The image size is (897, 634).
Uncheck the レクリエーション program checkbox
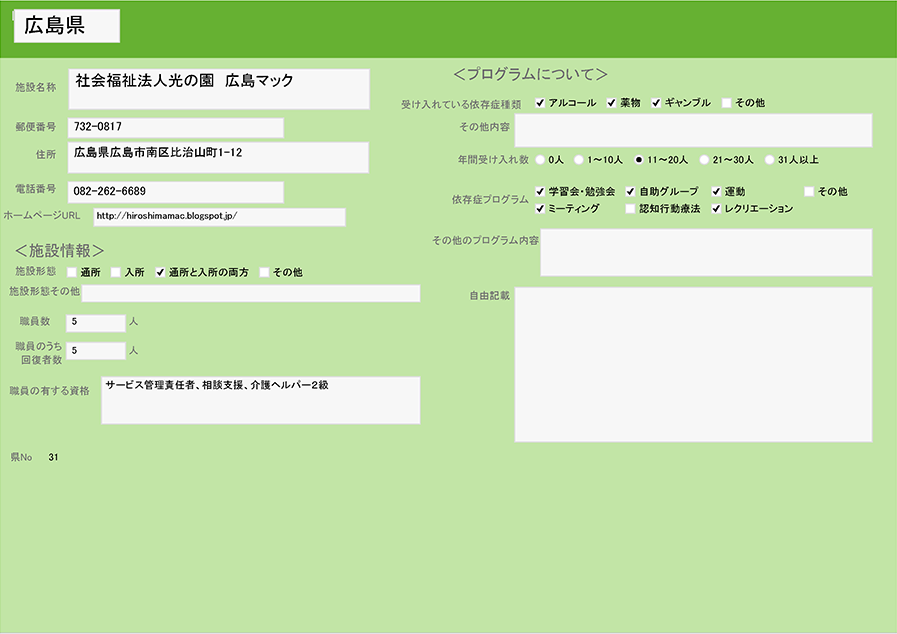pos(717,209)
